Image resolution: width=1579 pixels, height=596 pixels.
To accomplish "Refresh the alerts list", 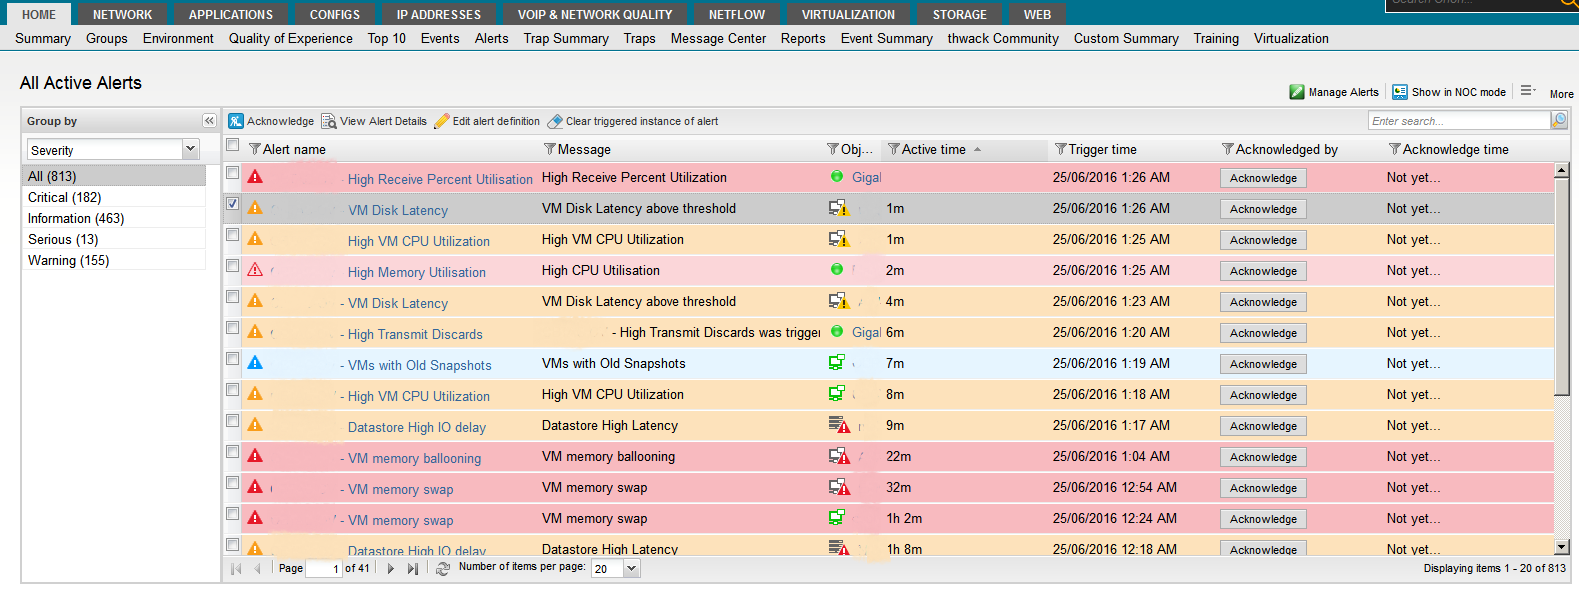I will click(443, 568).
